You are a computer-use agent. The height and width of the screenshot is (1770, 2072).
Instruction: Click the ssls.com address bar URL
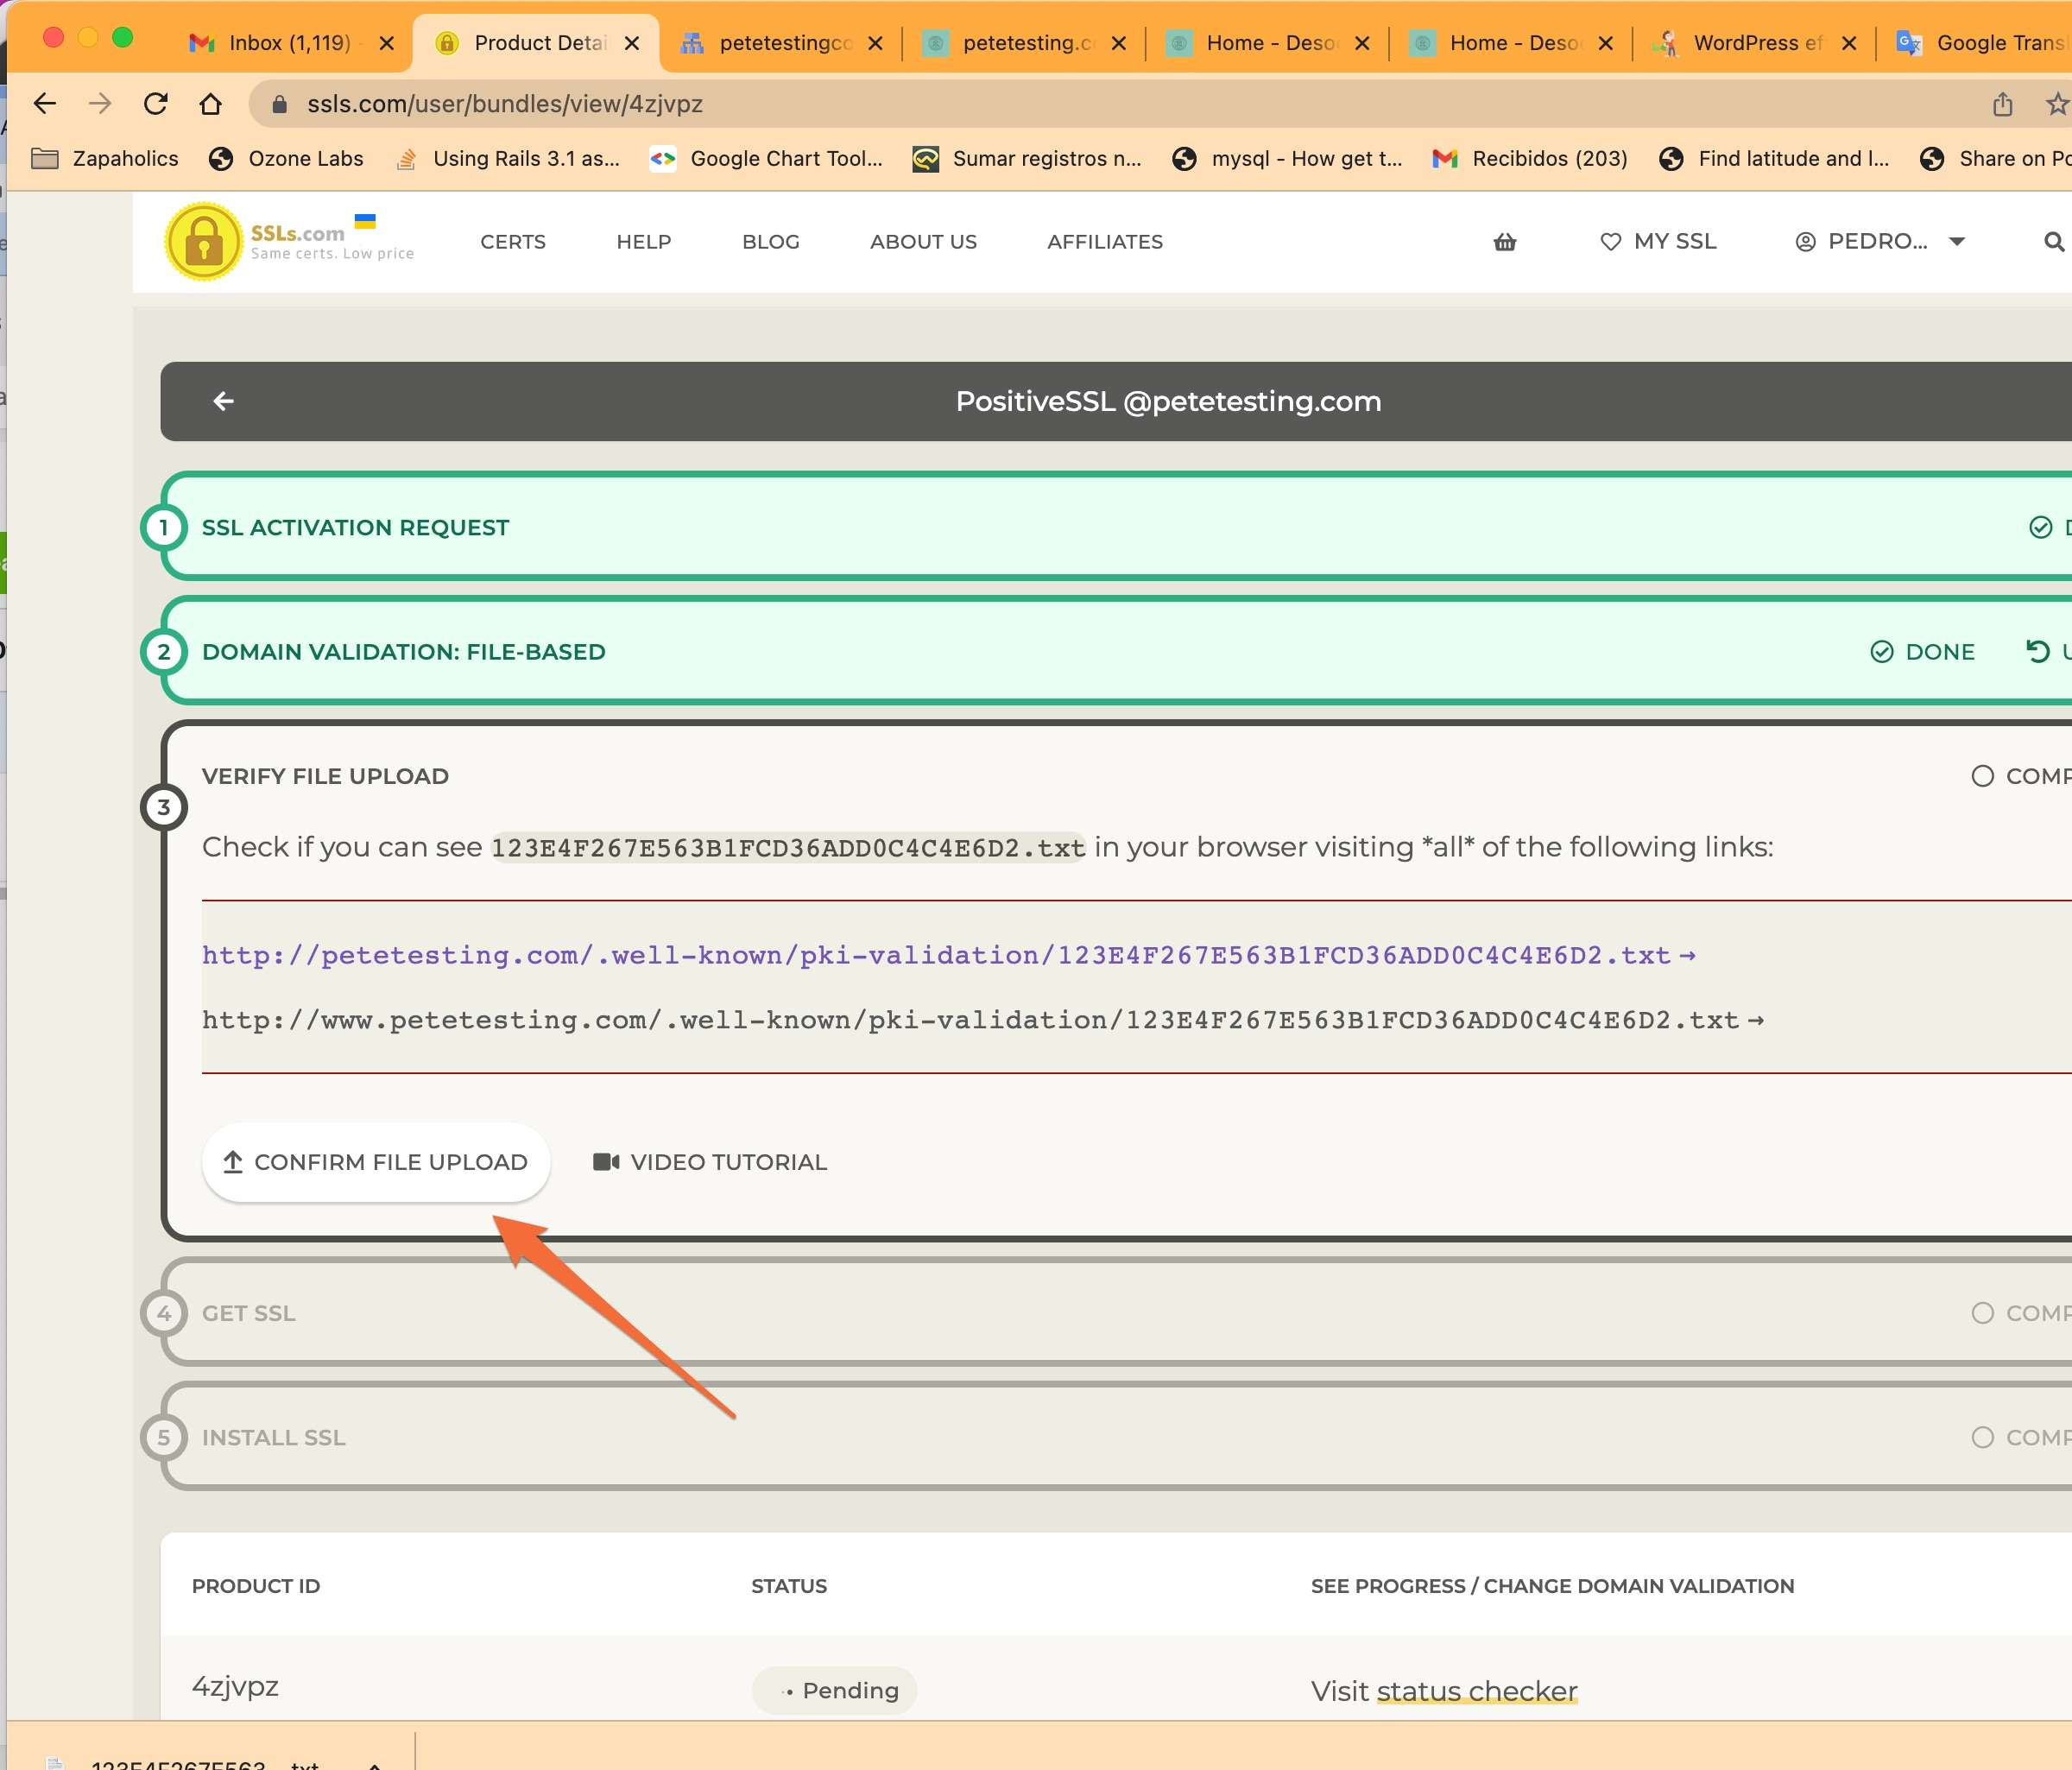(x=504, y=104)
